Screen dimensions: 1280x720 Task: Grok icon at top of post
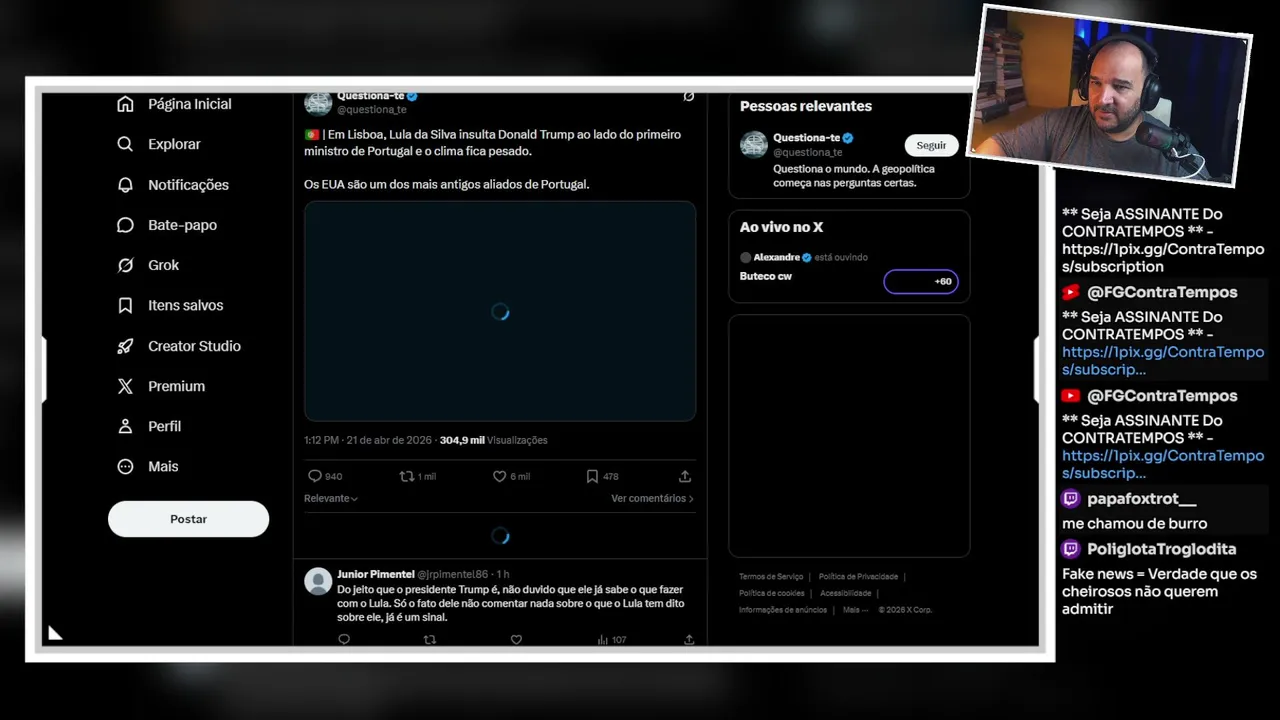[689, 97]
